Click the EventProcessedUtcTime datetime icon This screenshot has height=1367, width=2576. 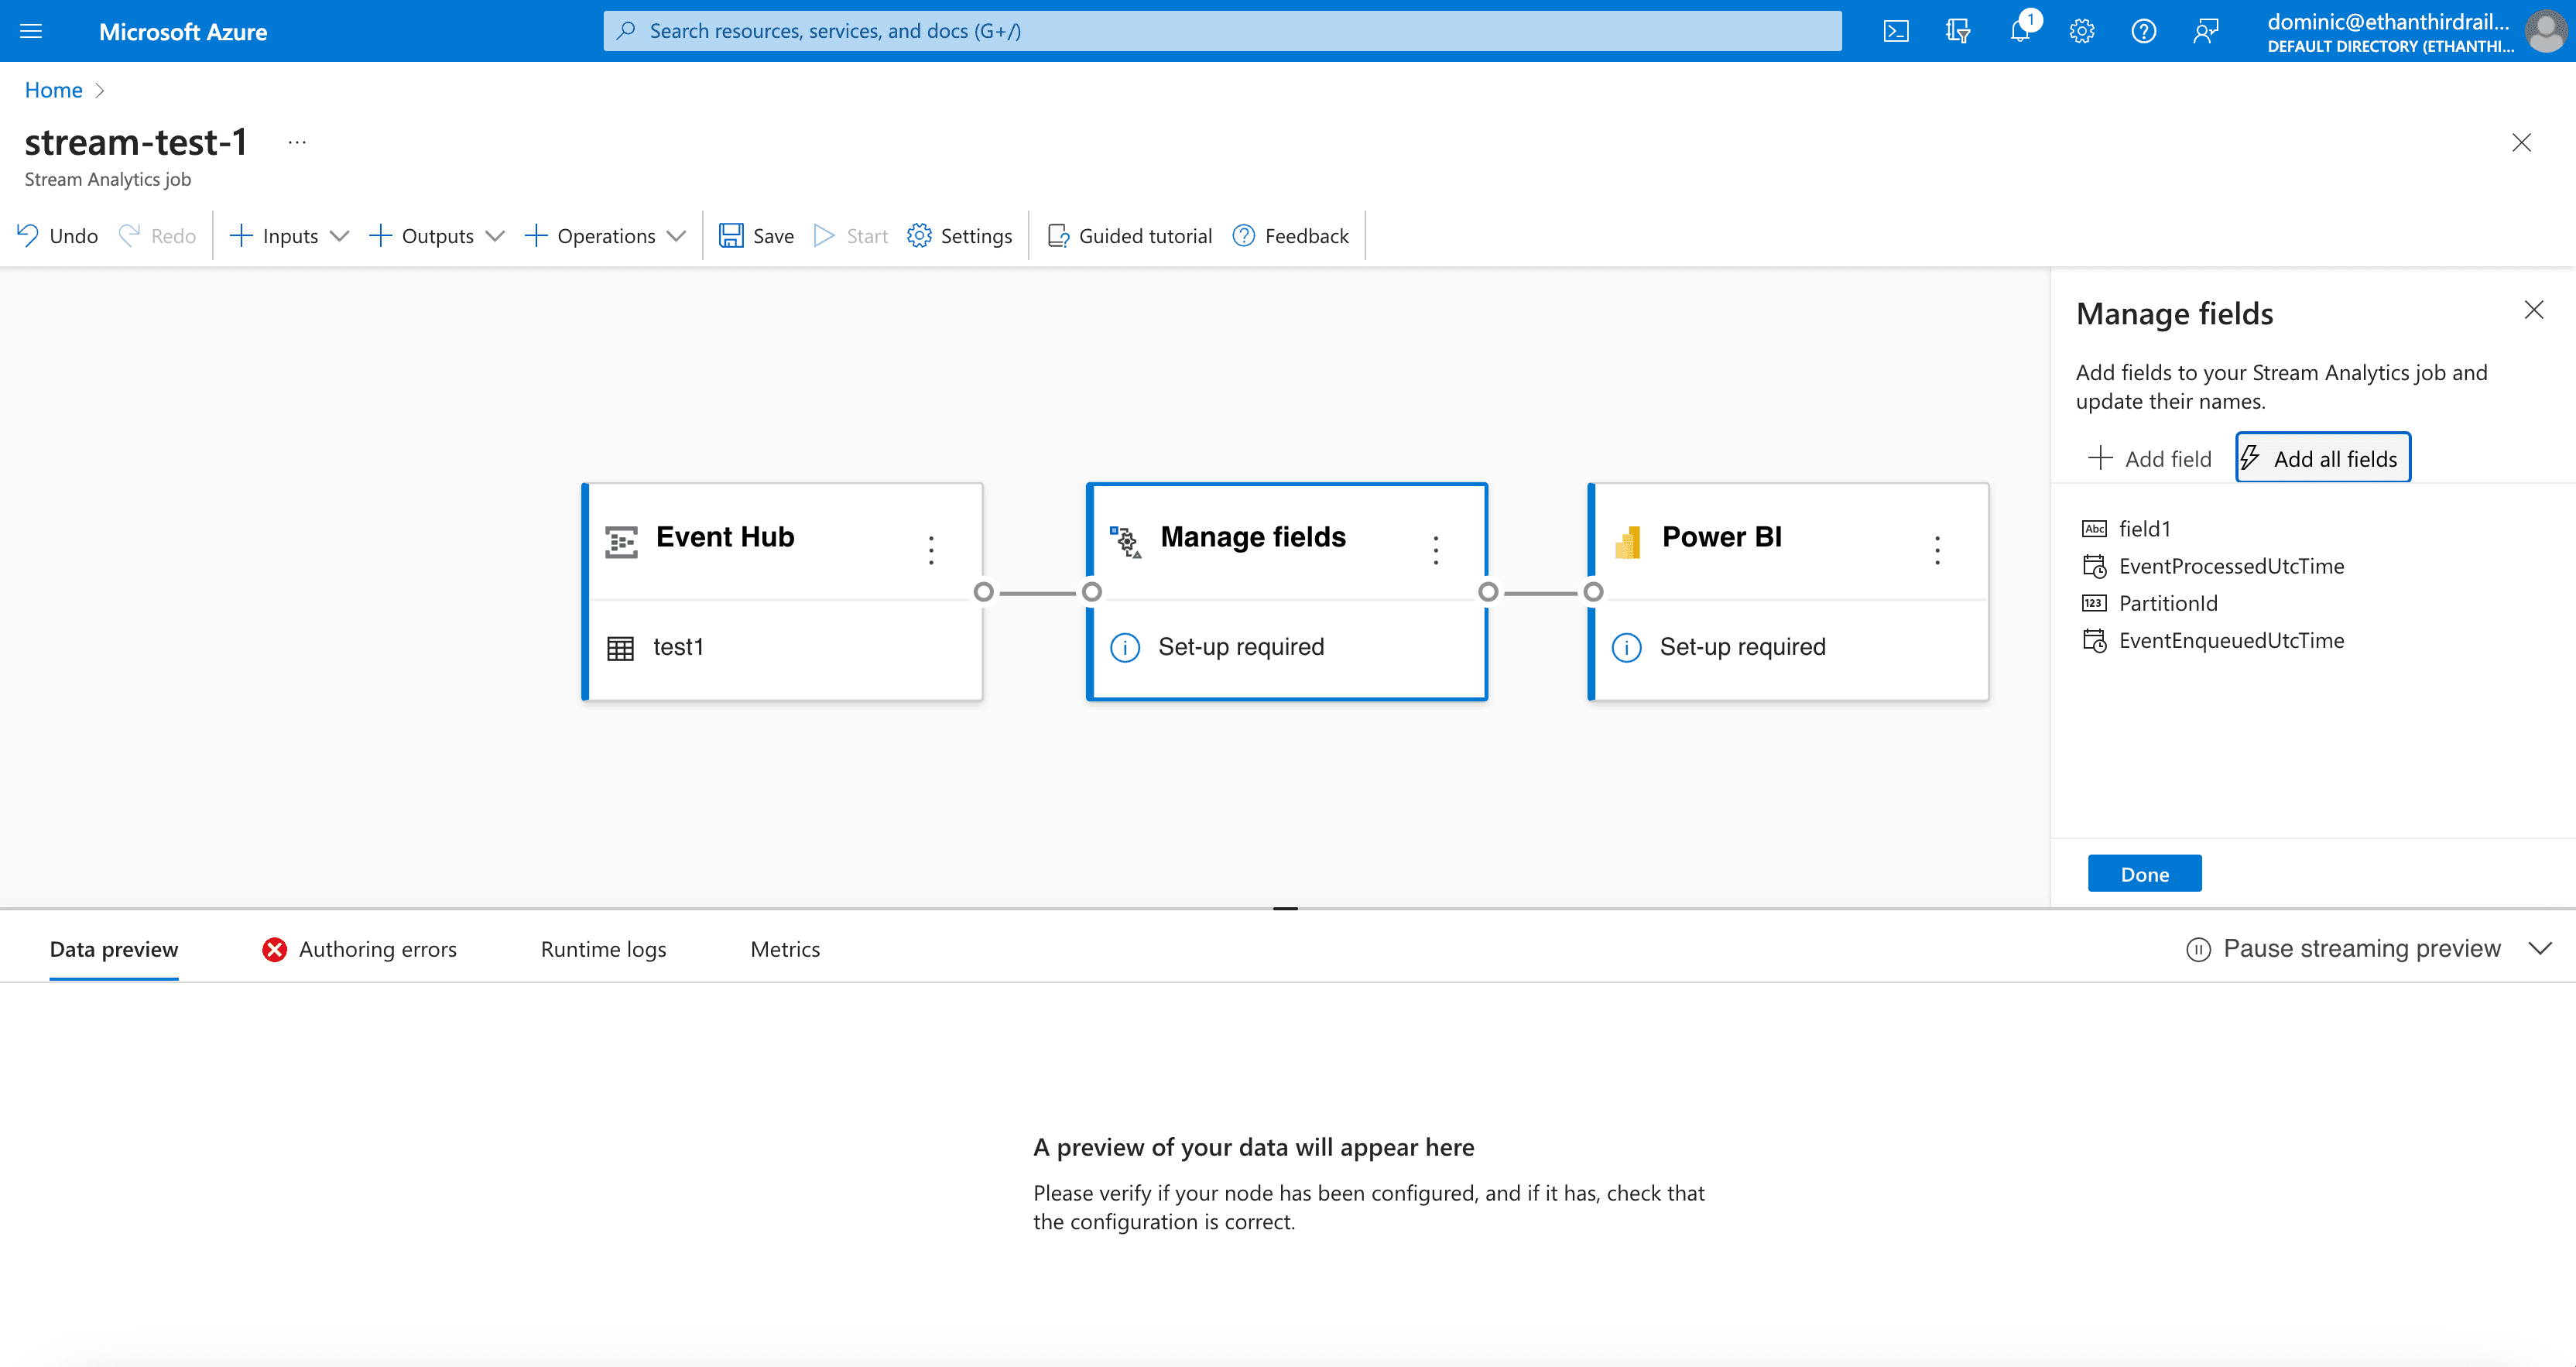pos(2094,566)
